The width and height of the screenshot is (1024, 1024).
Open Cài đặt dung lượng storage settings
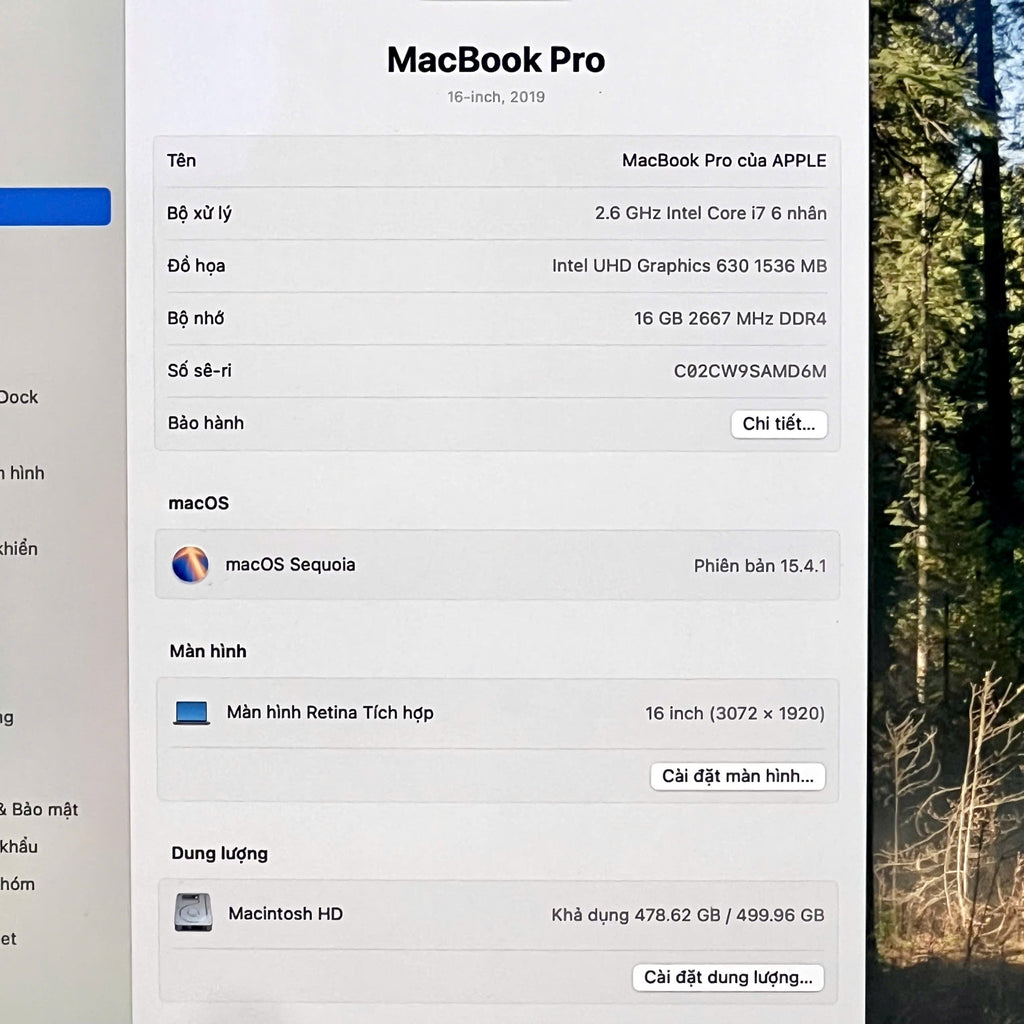(728, 977)
